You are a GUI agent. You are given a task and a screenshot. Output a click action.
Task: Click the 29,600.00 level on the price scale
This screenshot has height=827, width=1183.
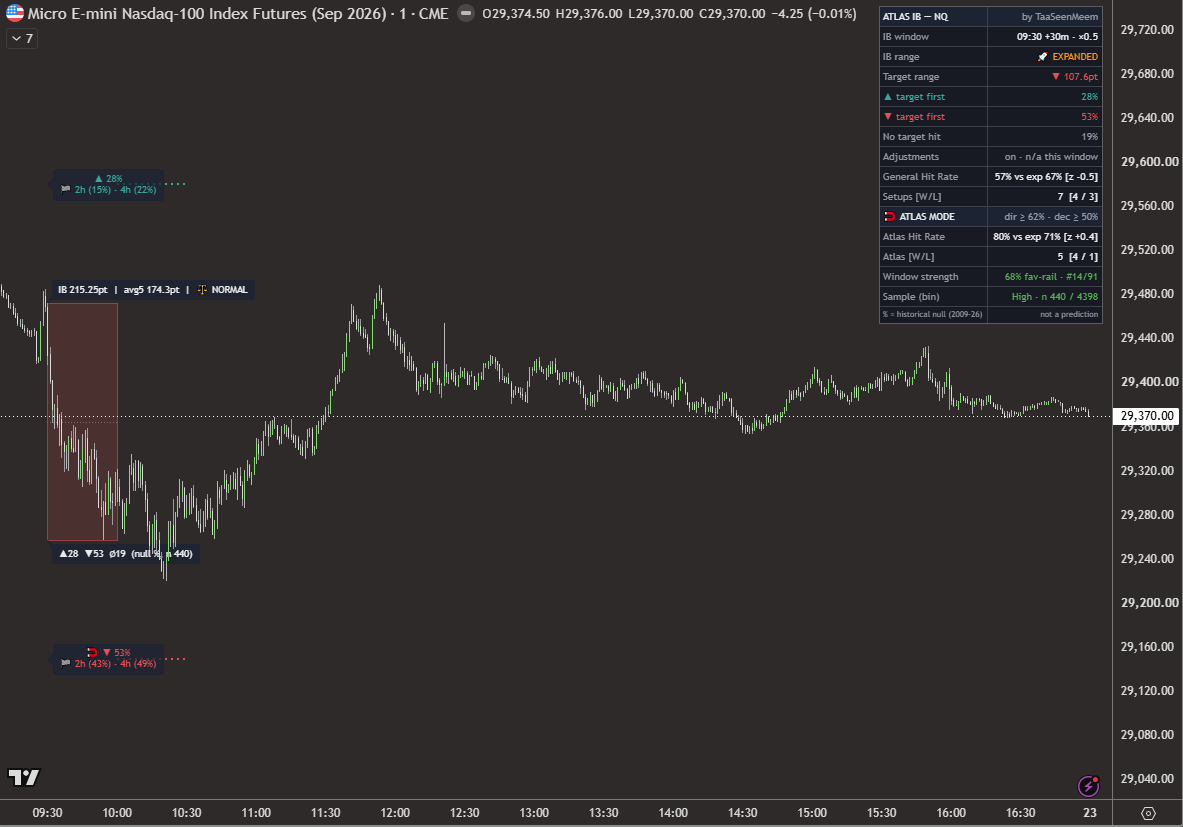(1148, 161)
